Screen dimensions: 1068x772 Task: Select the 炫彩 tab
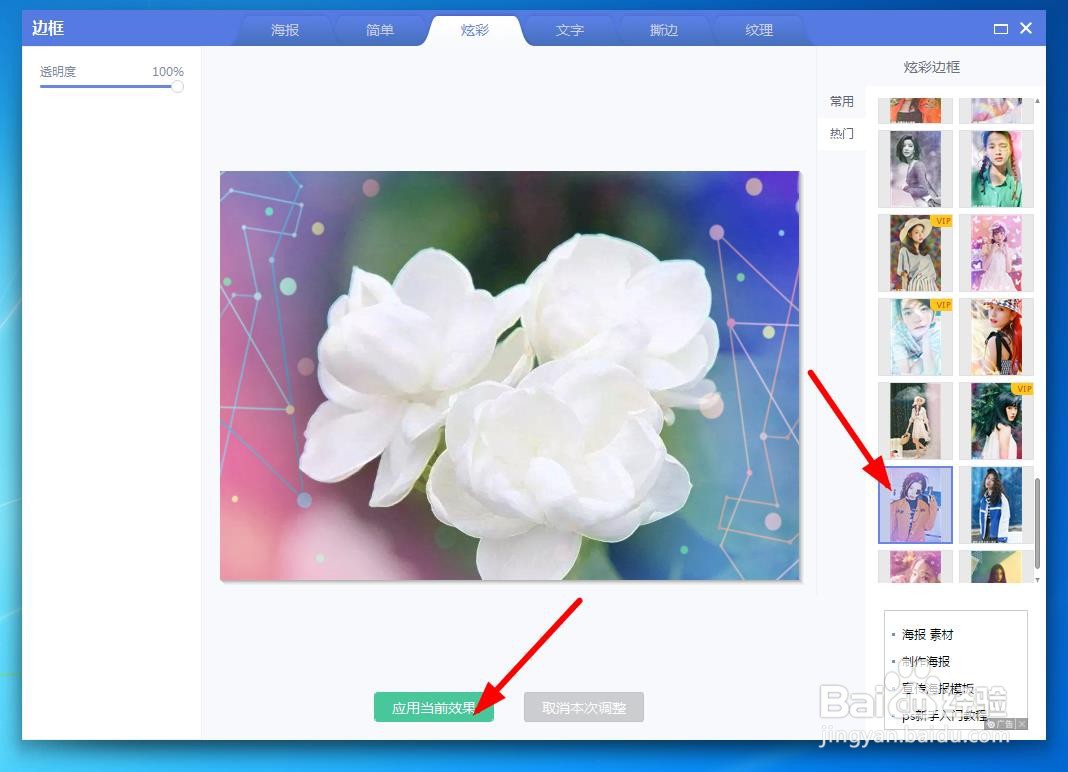pos(475,30)
